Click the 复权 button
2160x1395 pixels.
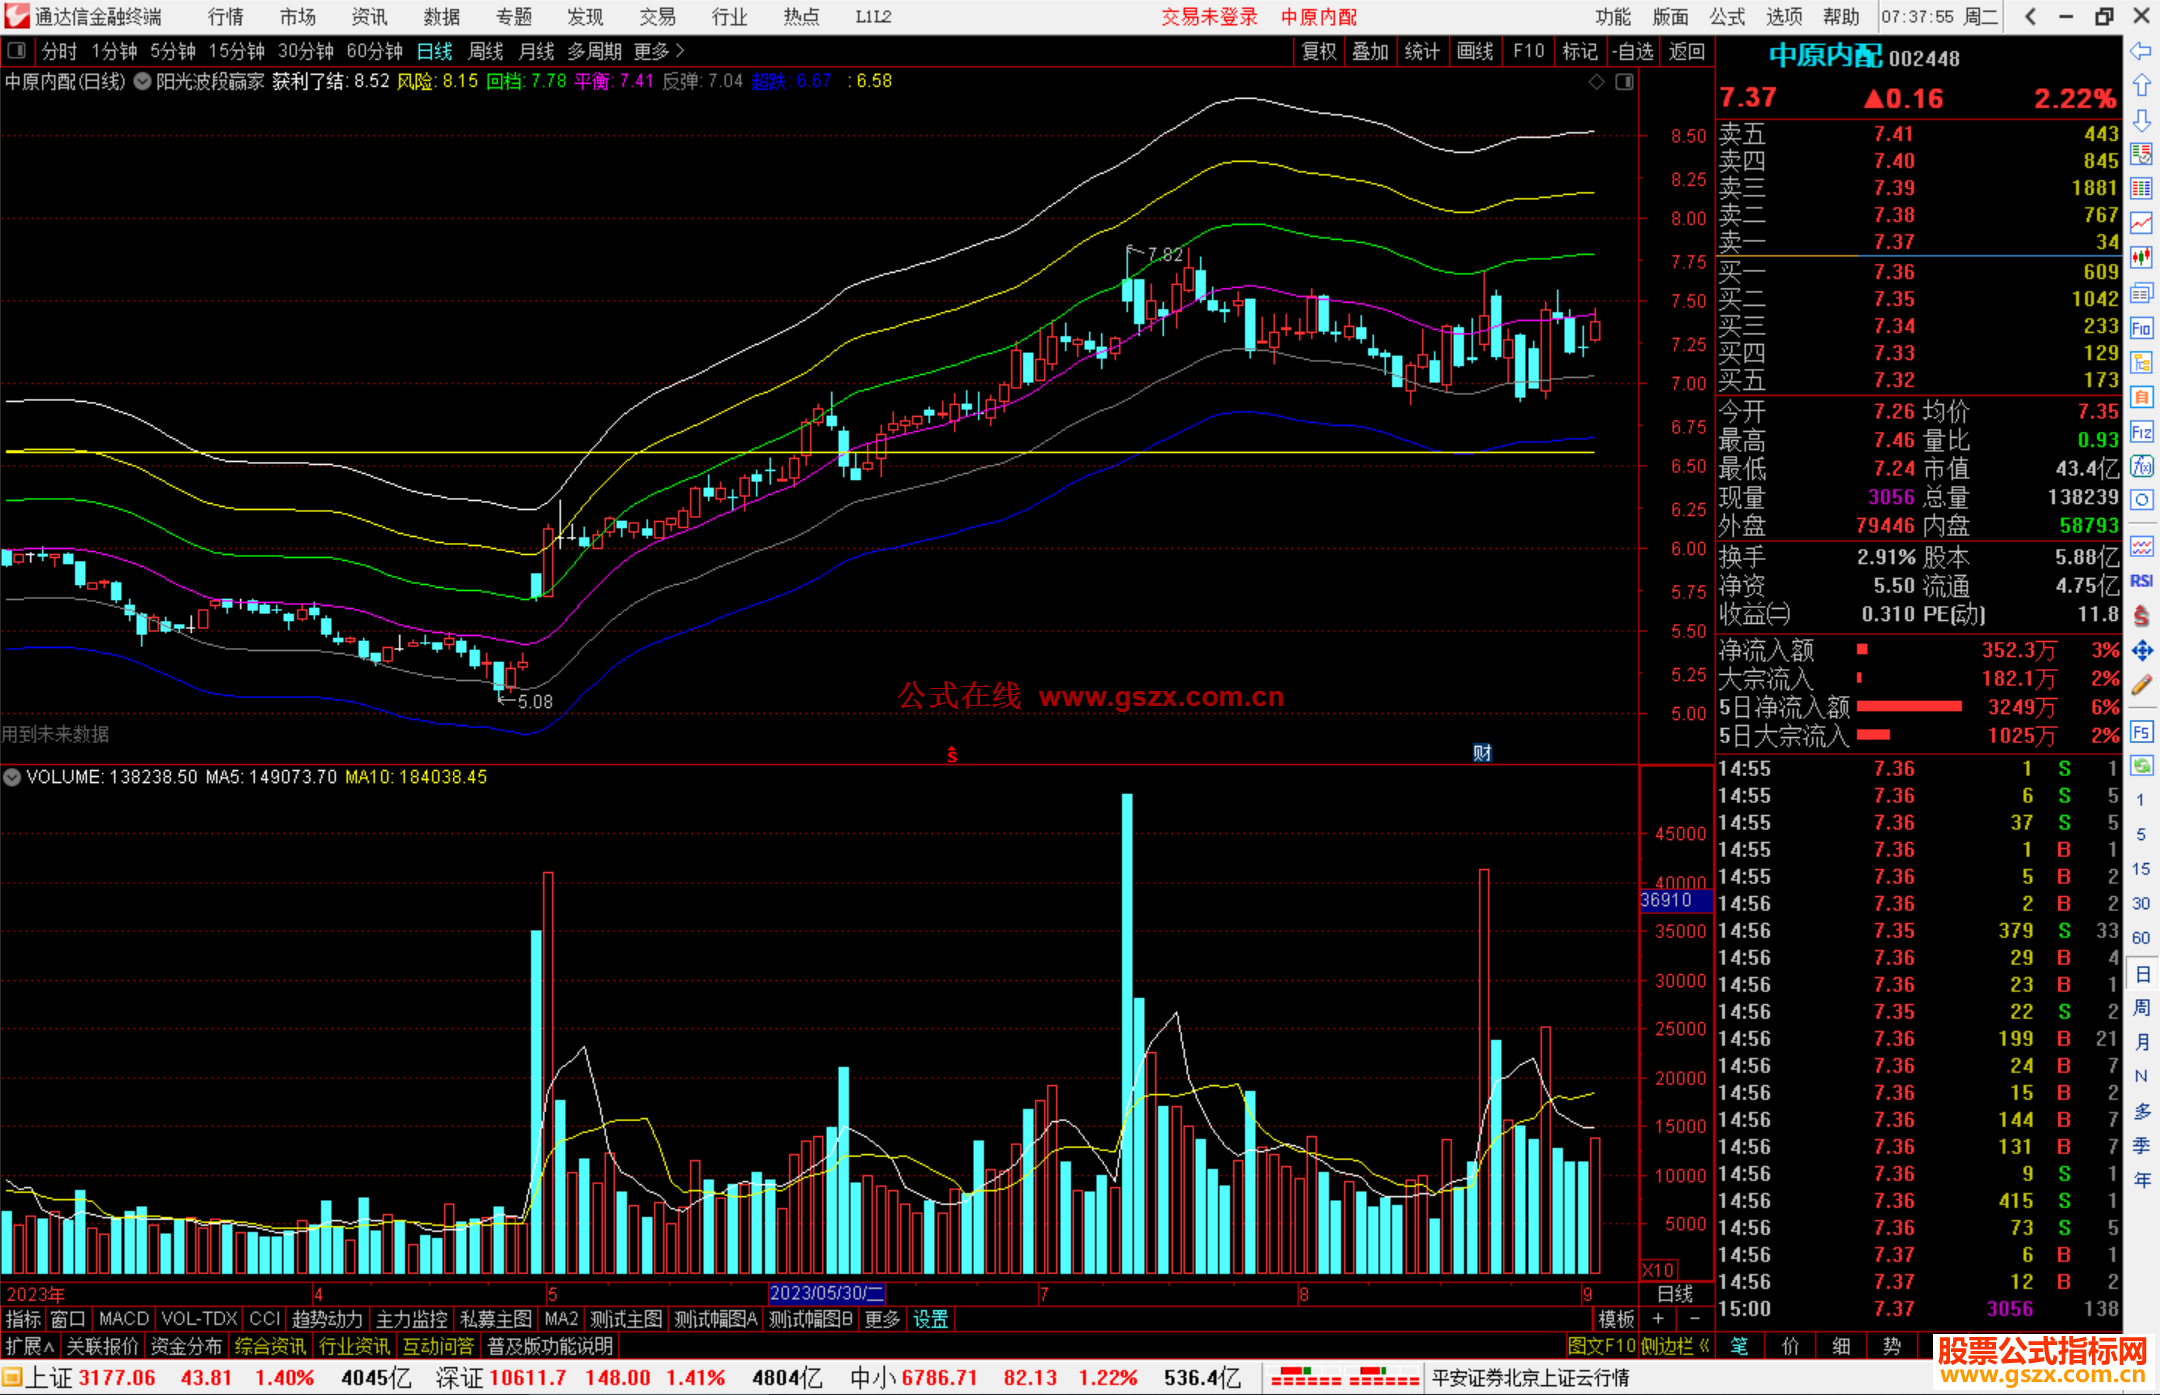(x=1319, y=51)
